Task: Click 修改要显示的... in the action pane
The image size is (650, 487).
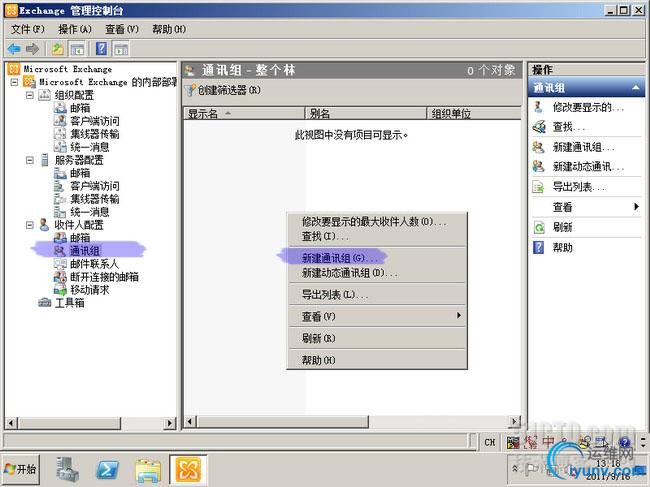Action: tap(586, 107)
